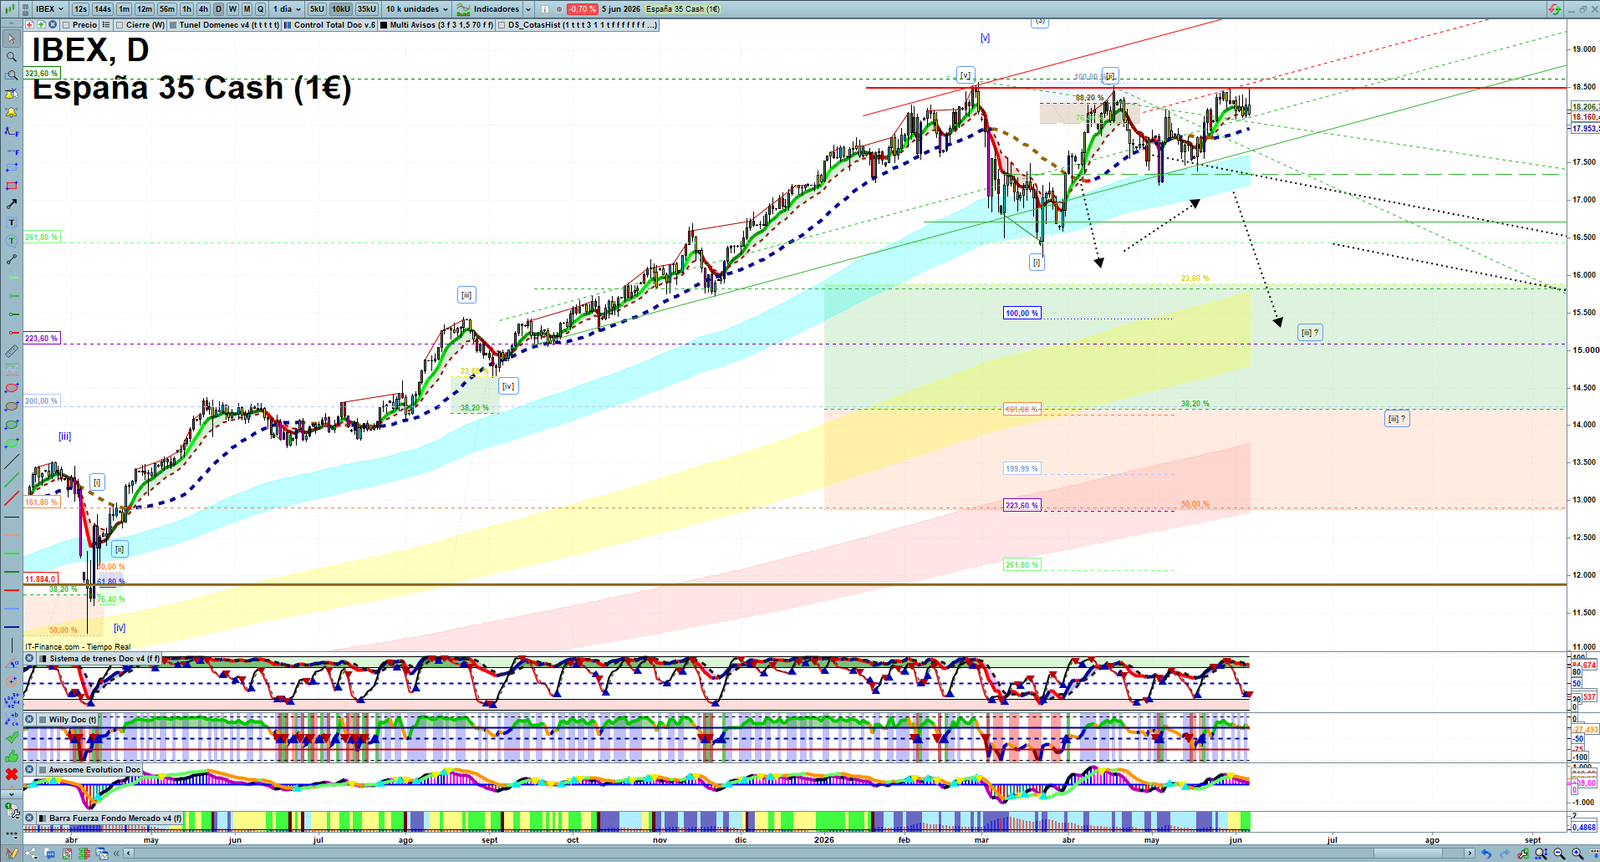
Task: Select the Q quarterly timeframe
Action: [x=260, y=9]
